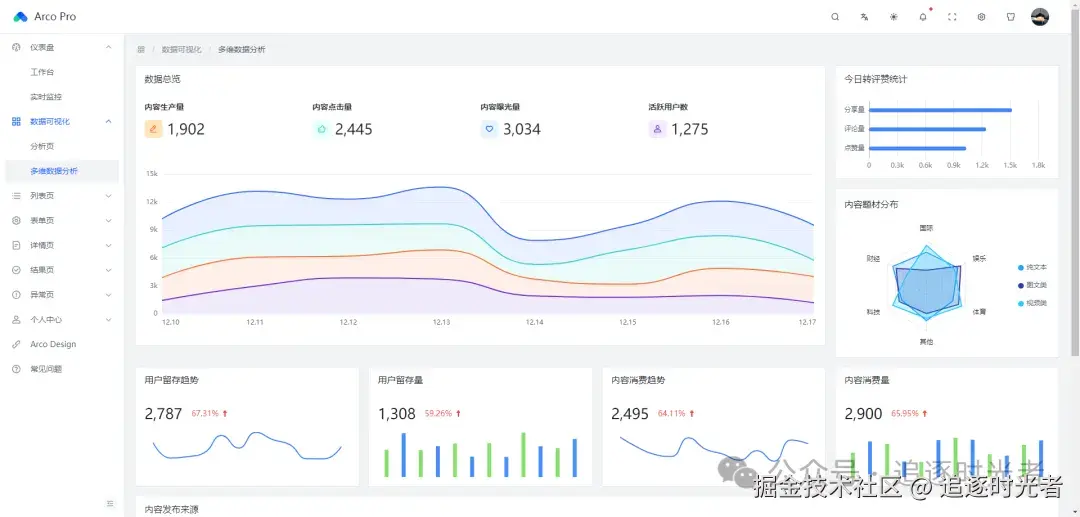
Task: Expand the 结果页 chevron
Action: coord(108,270)
